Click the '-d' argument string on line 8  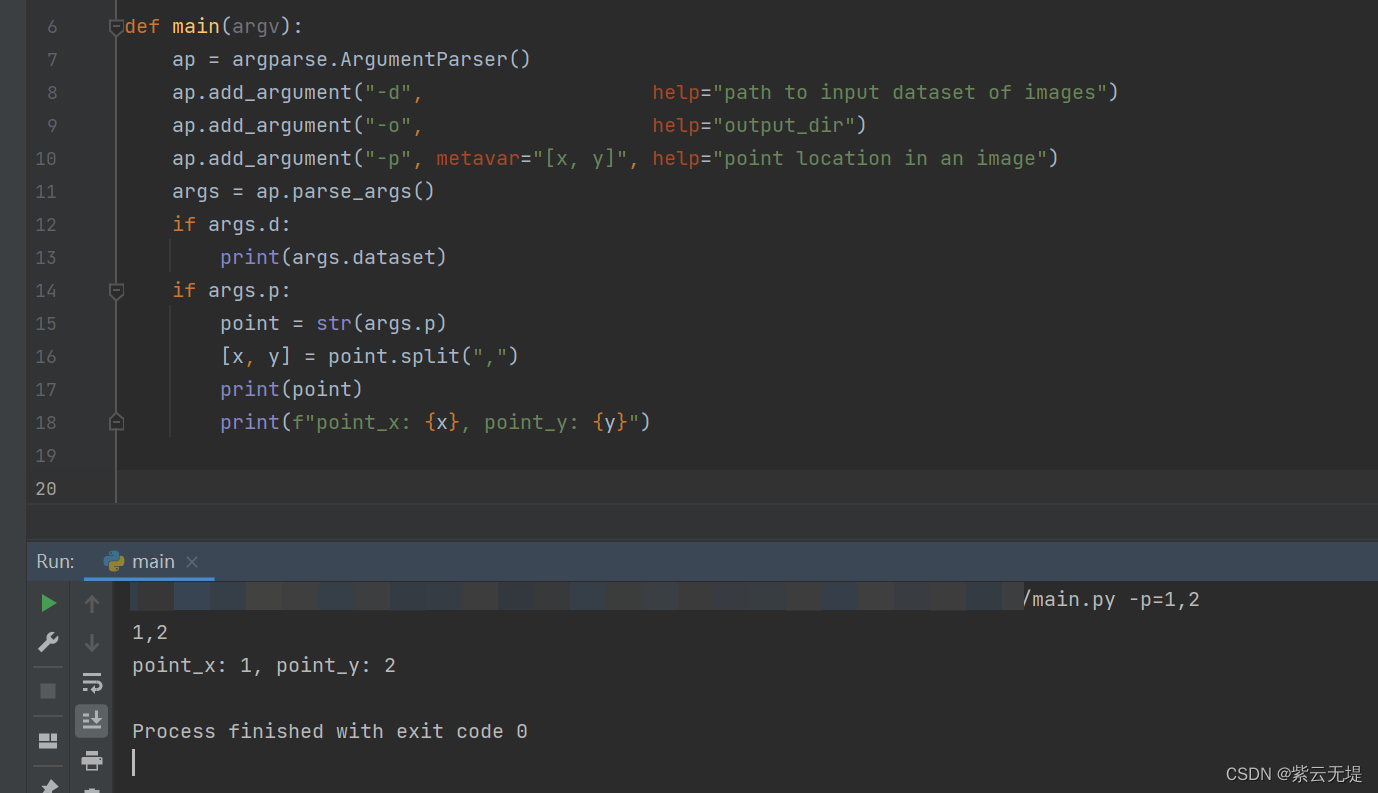coord(387,93)
